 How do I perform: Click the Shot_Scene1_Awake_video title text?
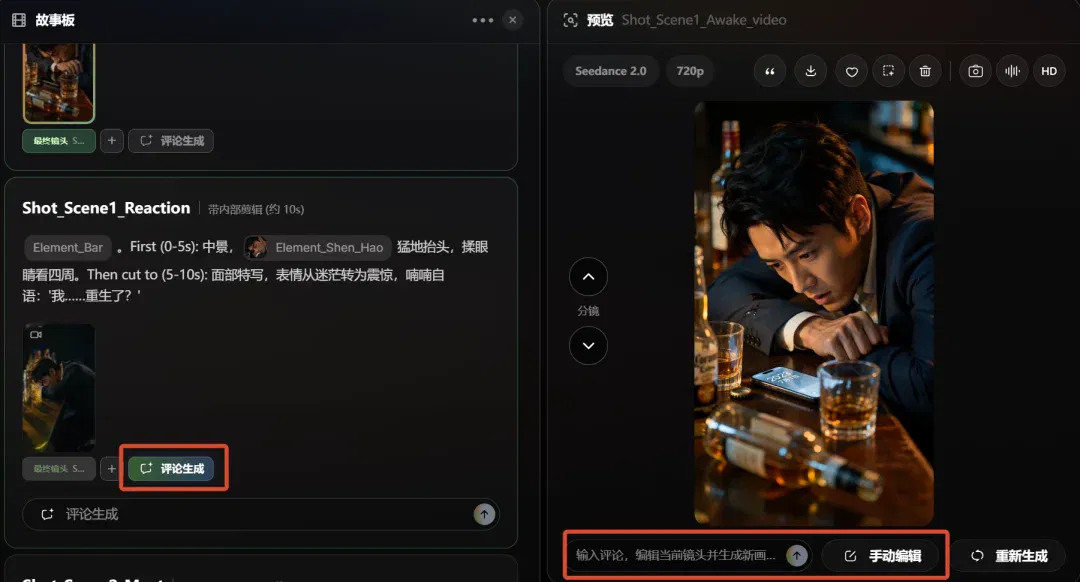pos(704,20)
